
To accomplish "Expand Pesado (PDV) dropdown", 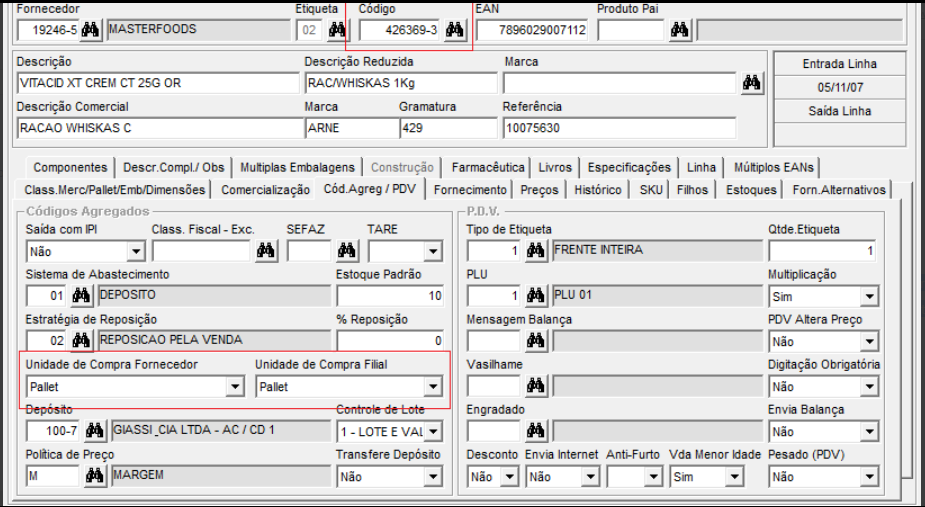I will (870, 477).
